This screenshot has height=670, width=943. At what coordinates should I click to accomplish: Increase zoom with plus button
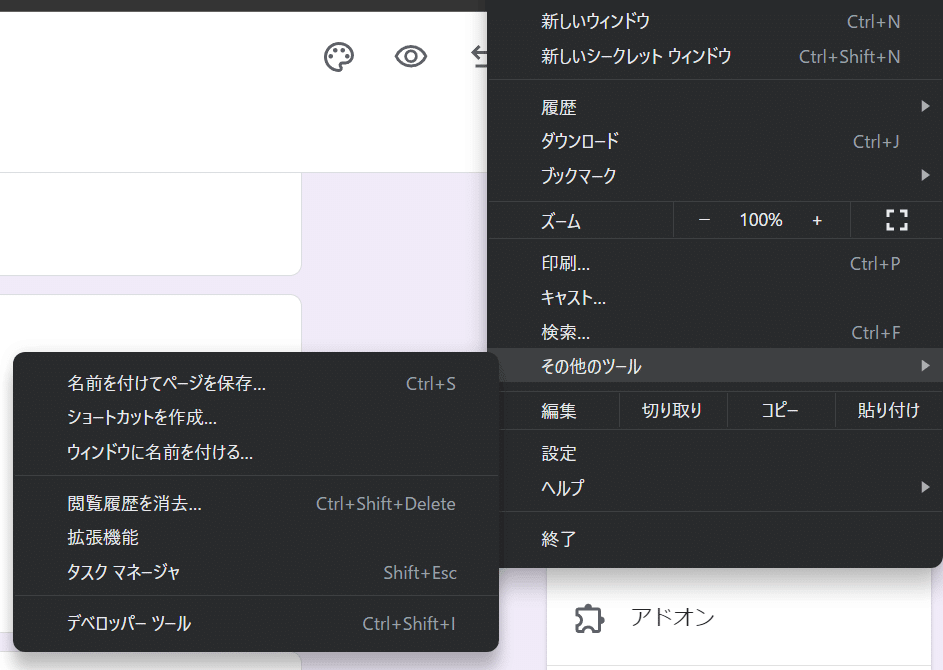point(817,221)
